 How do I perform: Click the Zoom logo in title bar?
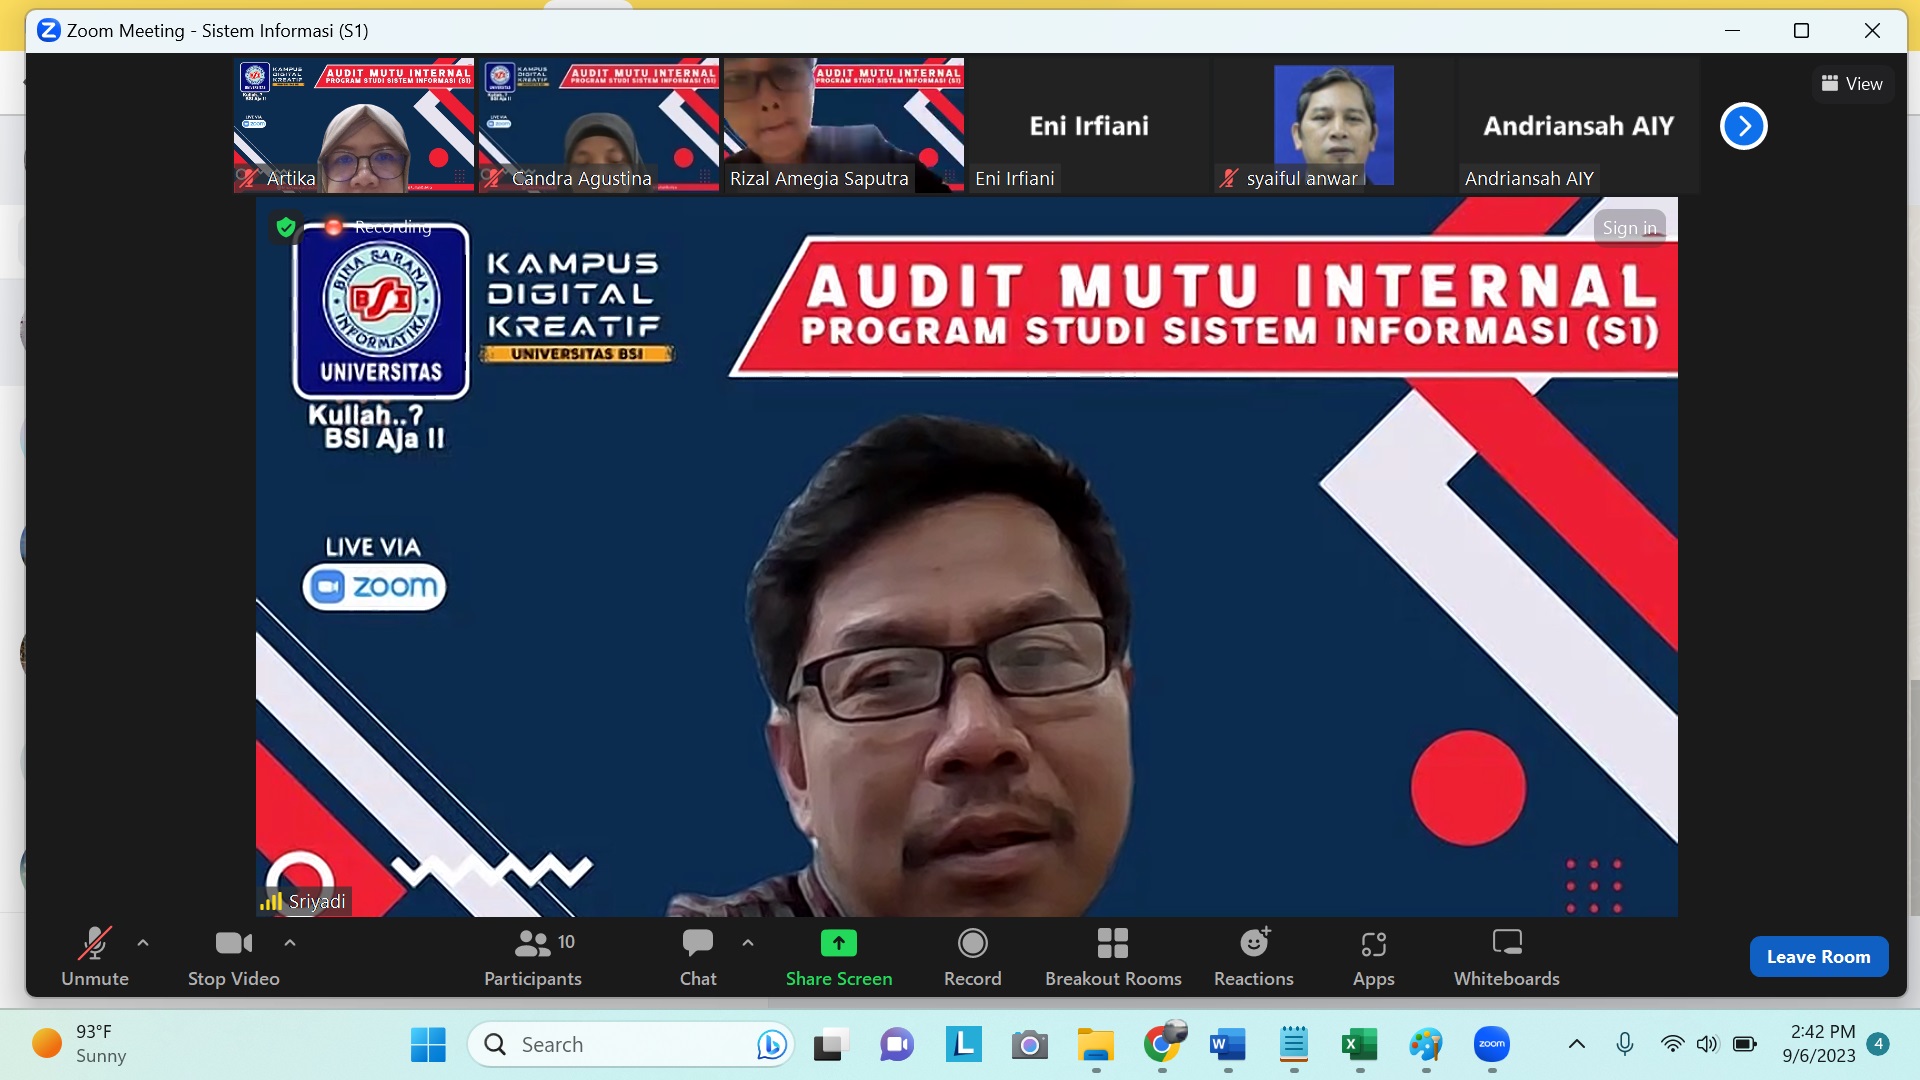coord(48,30)
